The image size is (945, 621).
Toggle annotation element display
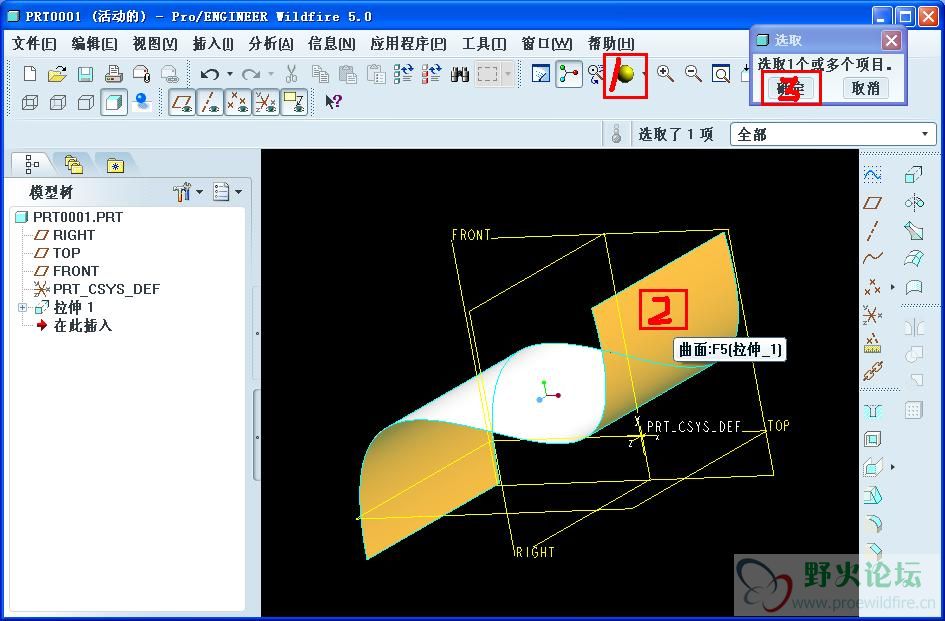294,102
